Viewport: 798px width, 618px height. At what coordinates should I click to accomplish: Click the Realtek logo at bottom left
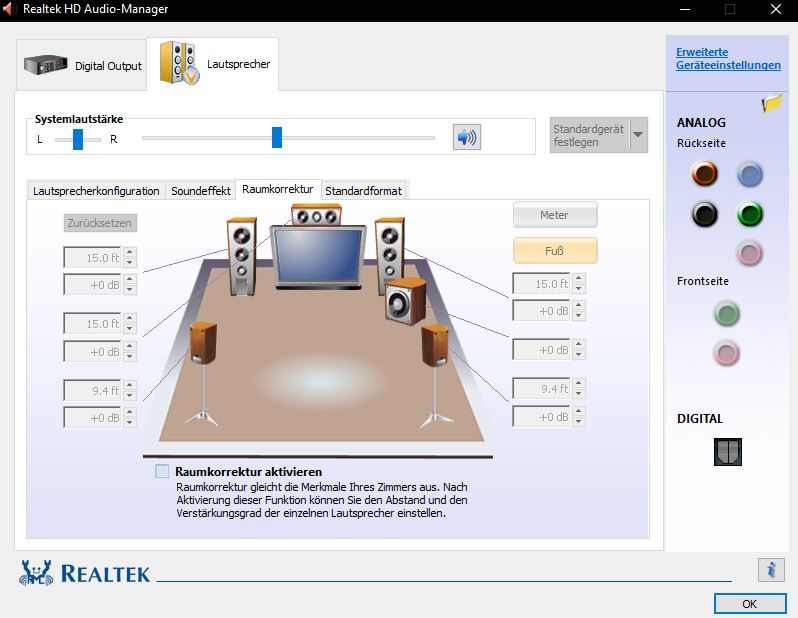tap(84, 573)
